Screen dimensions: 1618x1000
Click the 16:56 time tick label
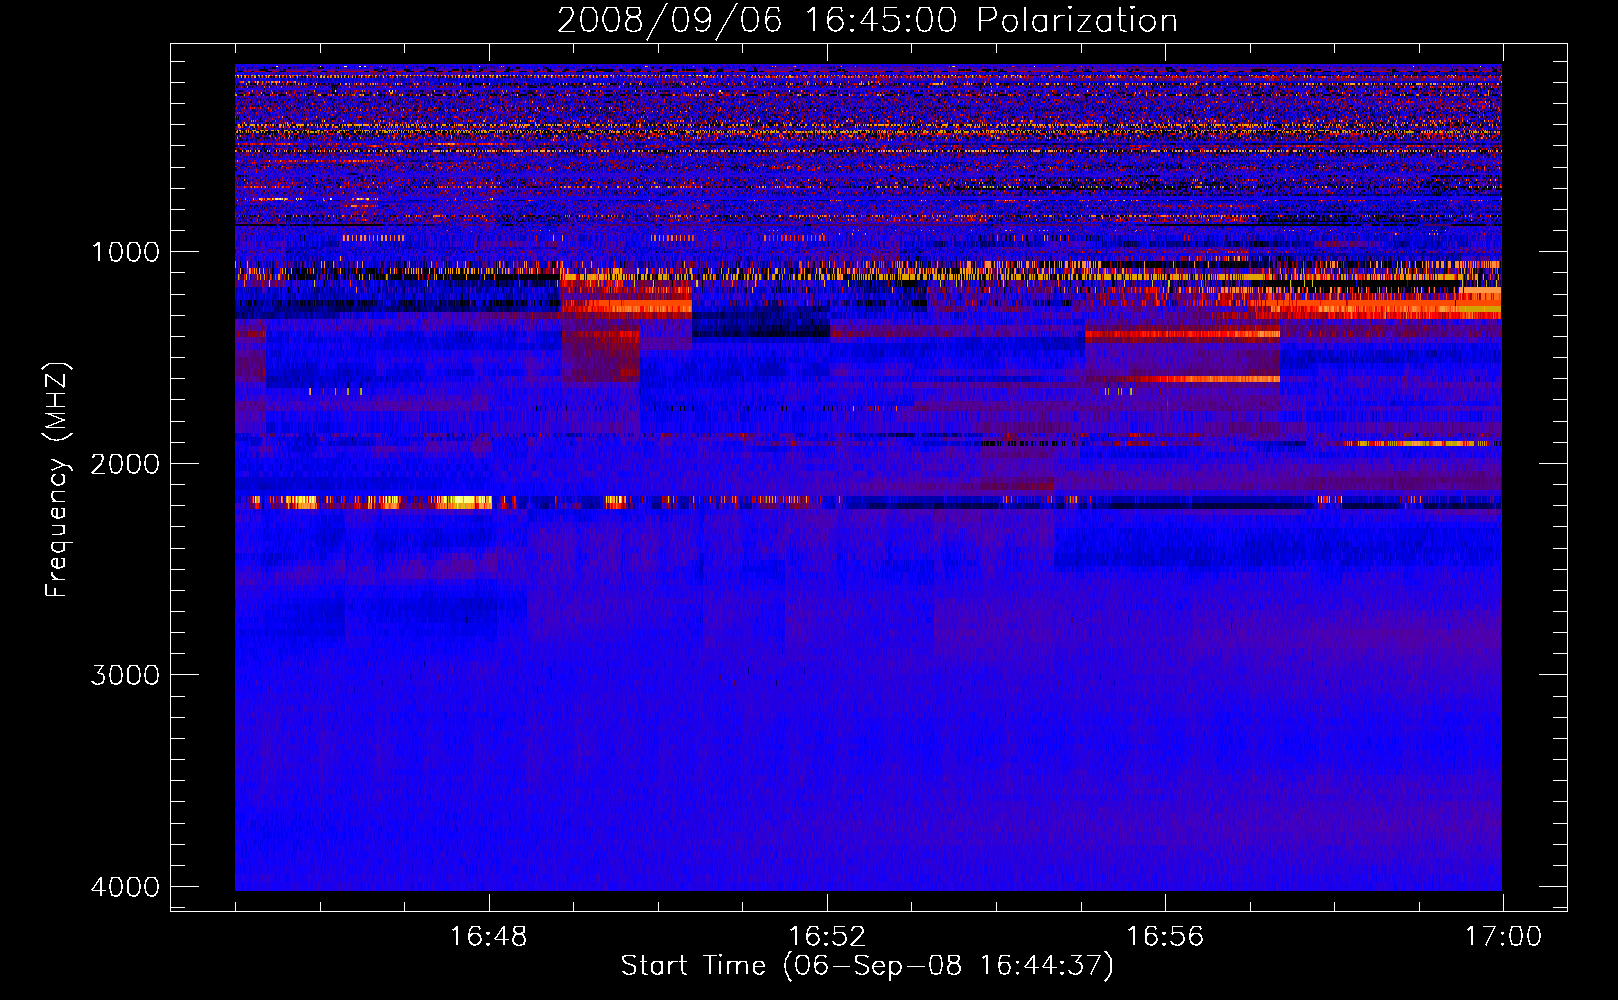pyautogui.click(x=1165, y=937)
